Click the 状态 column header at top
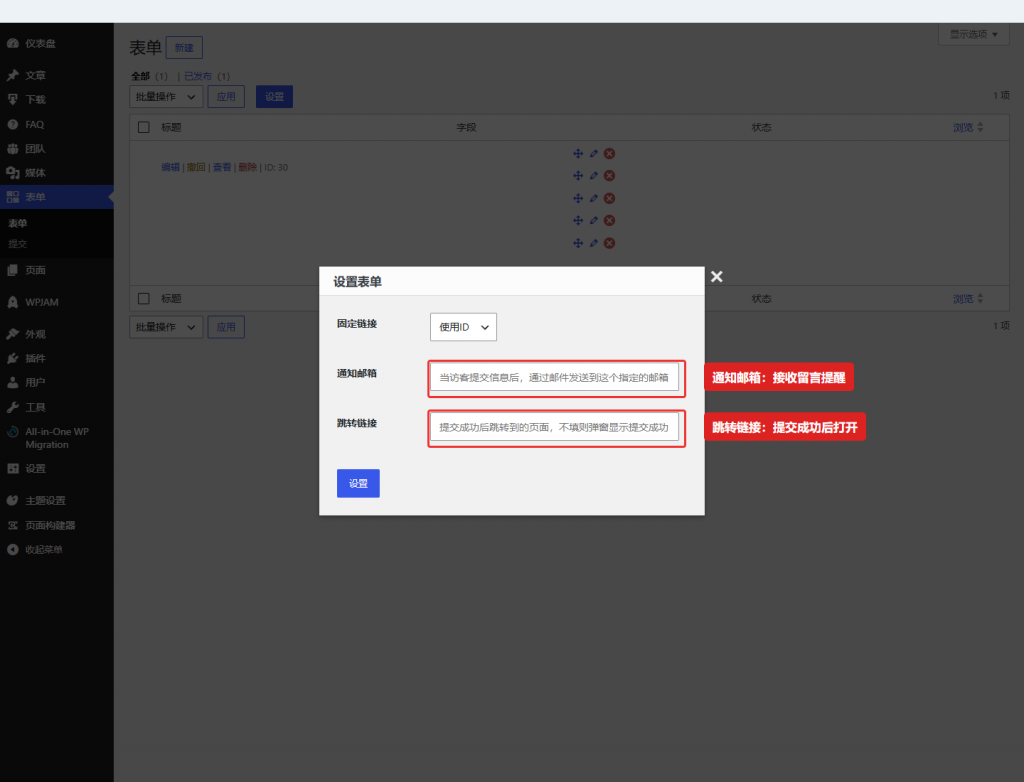Viewport: 1024px width, 782px height. click(761, 127)
